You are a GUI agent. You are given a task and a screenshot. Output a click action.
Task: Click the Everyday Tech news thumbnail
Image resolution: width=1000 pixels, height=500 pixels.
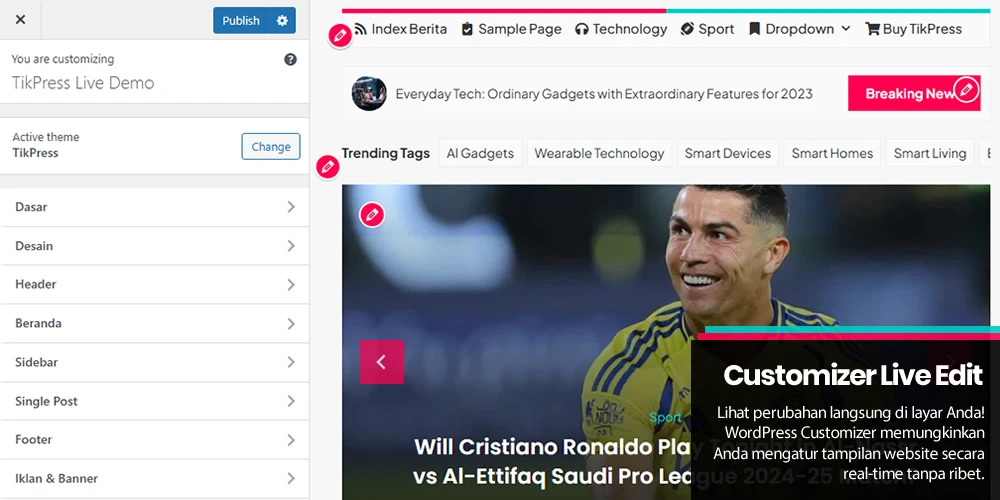pyautogui.click(x=369, y=94)
